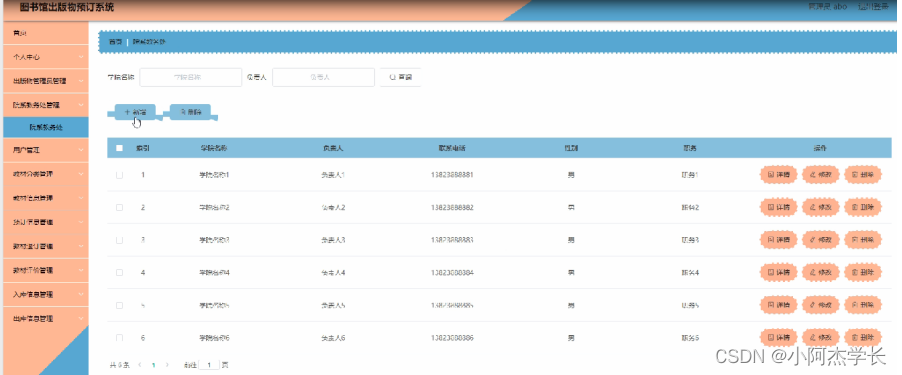Open 详情 for row 学院名称6
Viewport: 902px width, 375px height.
[x=778, y=338]
